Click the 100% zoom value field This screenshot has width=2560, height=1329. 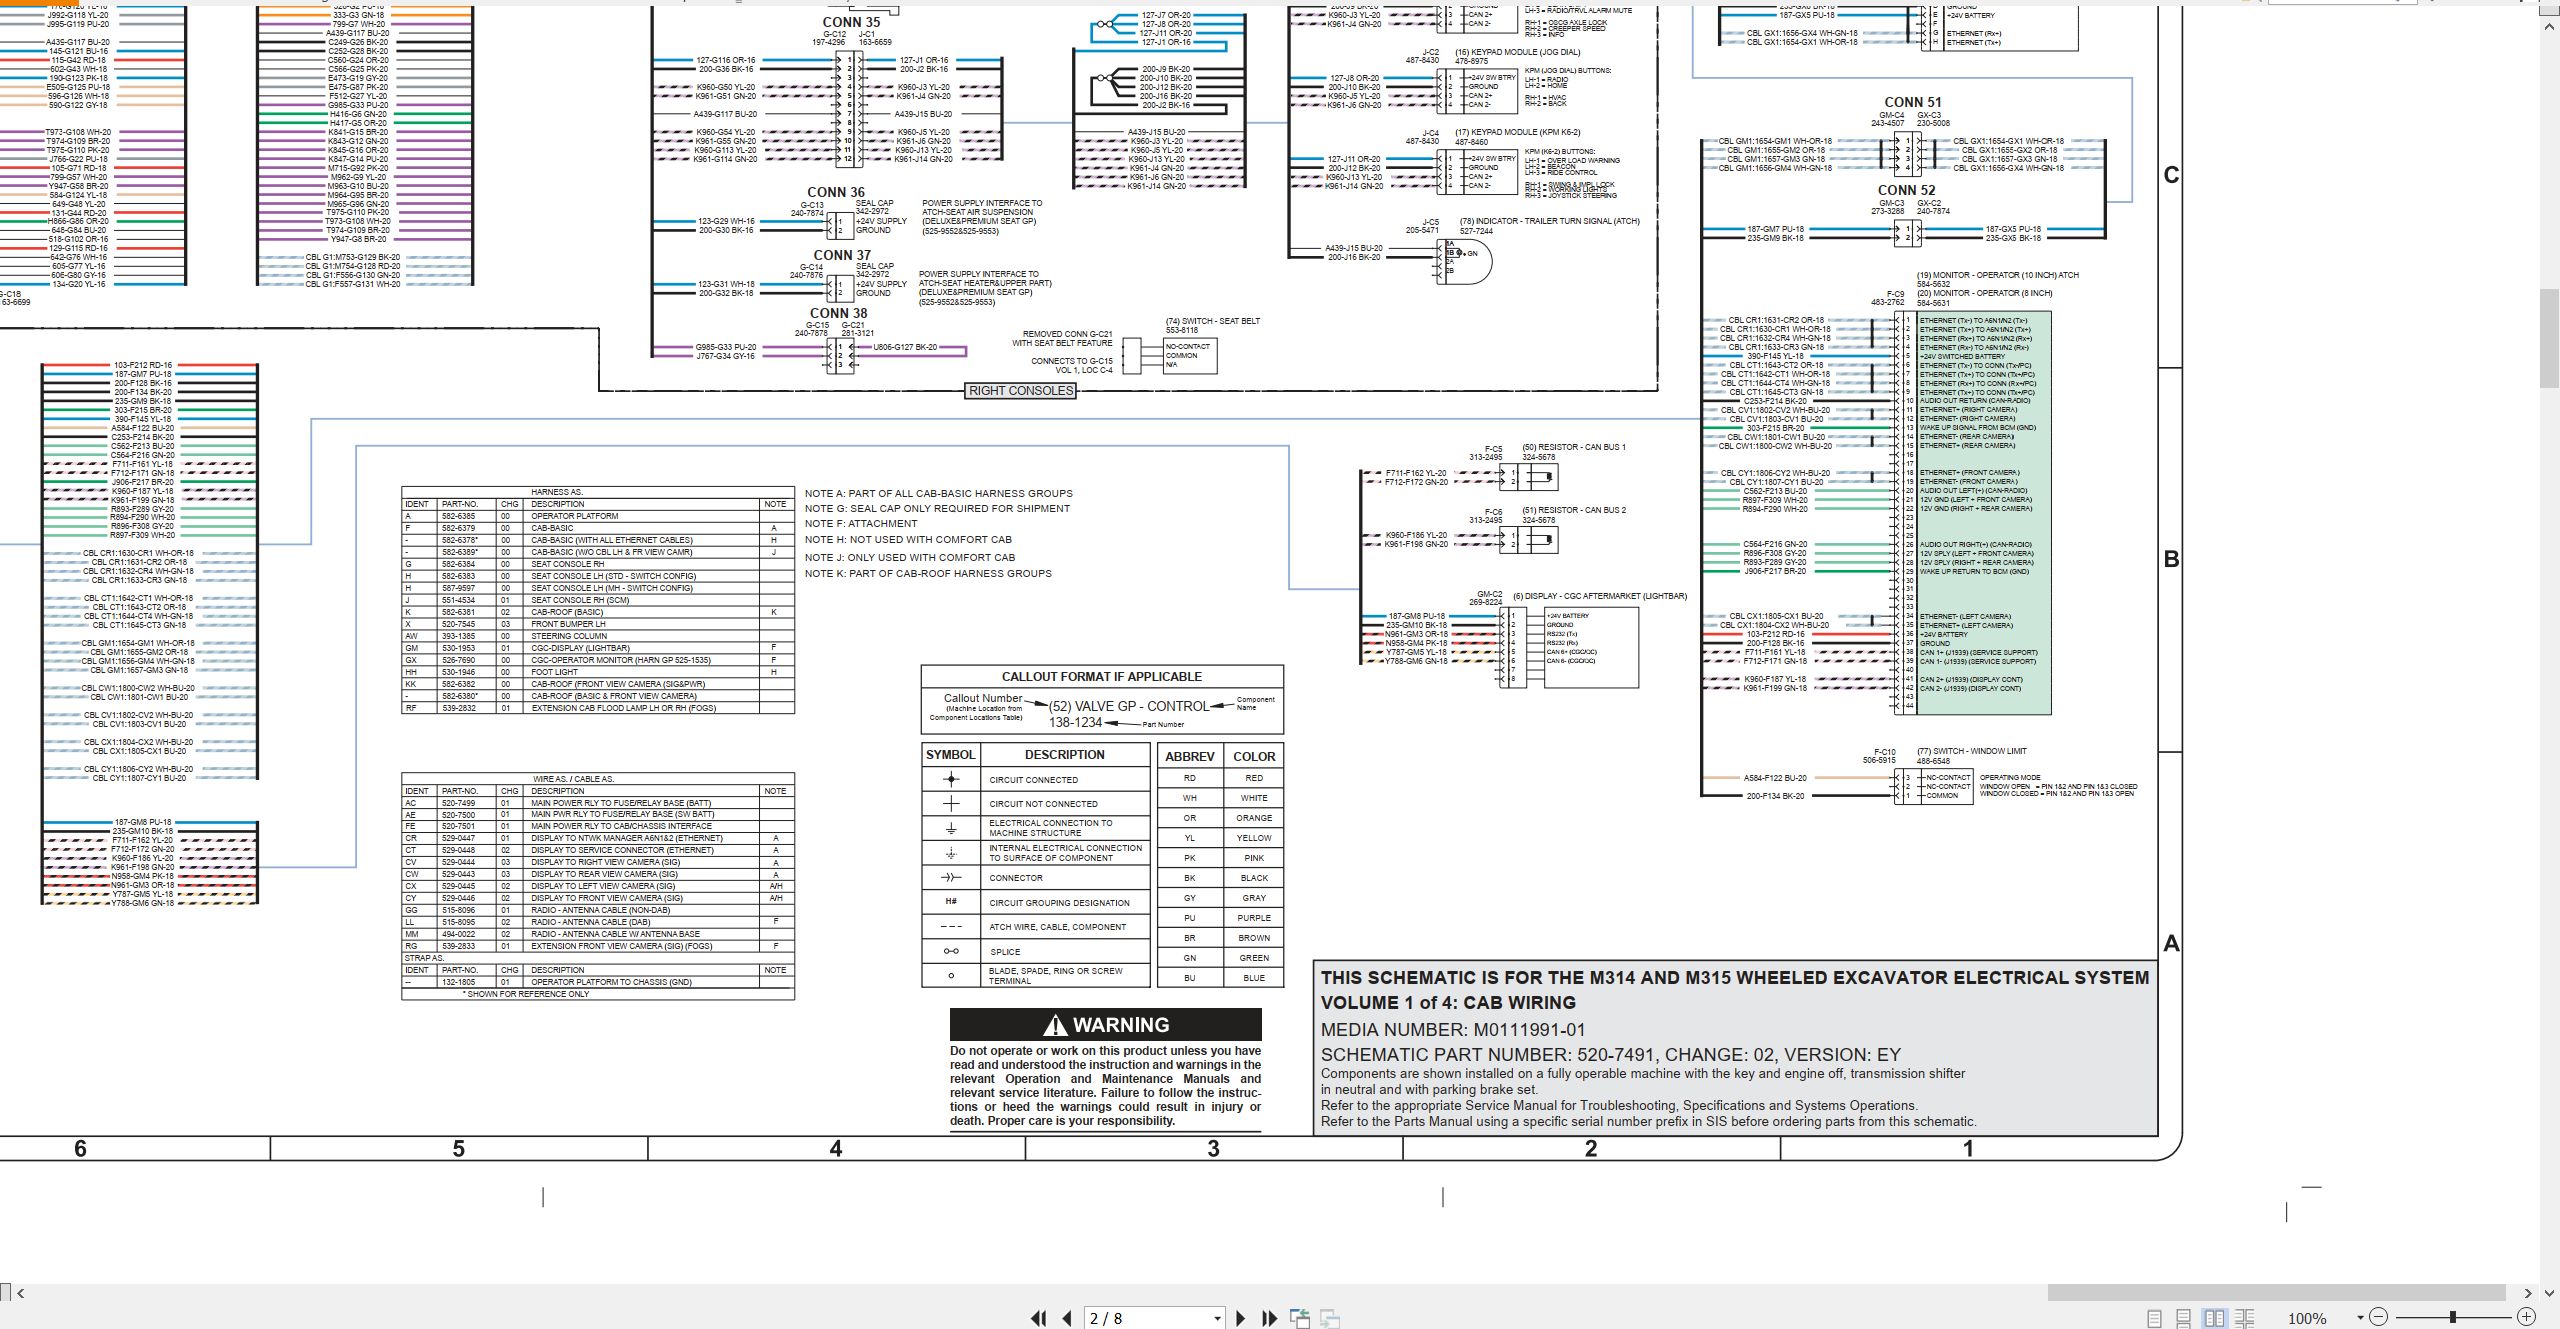click(x=2307, y=1318)
